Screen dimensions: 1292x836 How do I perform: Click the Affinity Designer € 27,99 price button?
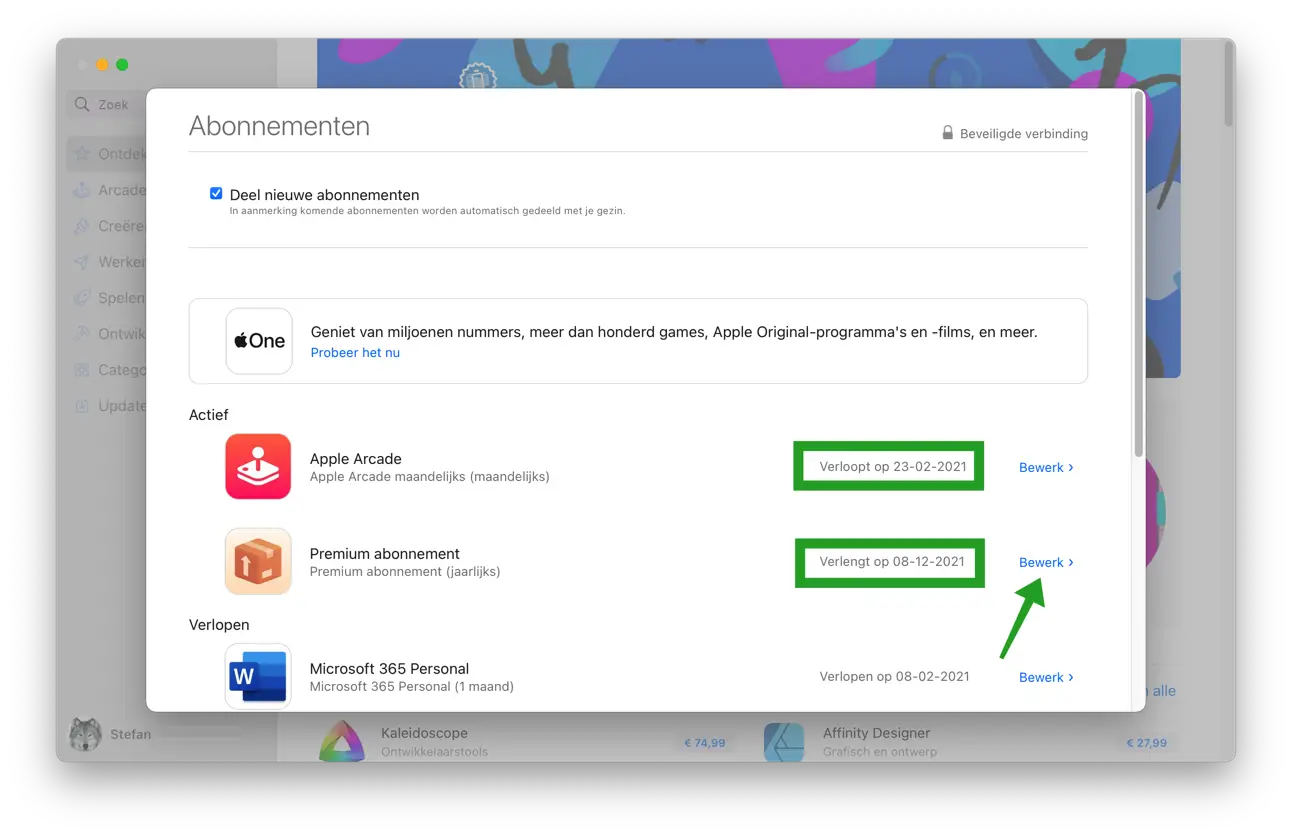click(1146, 743)
